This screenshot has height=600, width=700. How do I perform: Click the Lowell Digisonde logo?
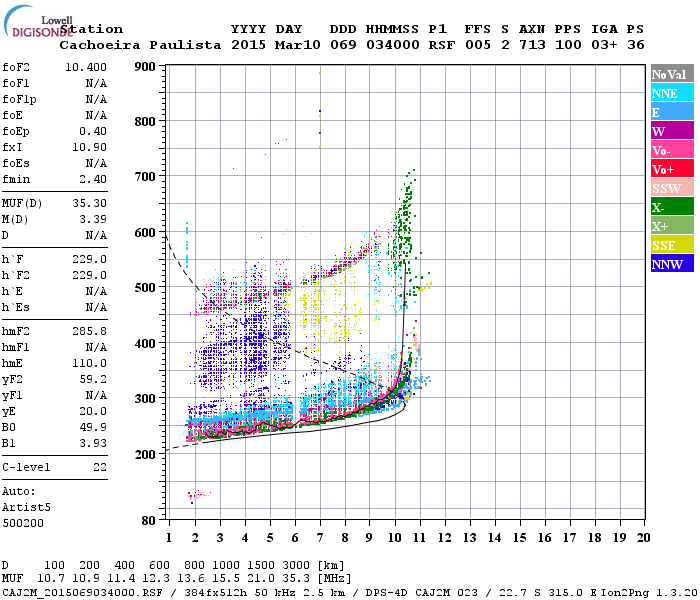pos(38,21)
